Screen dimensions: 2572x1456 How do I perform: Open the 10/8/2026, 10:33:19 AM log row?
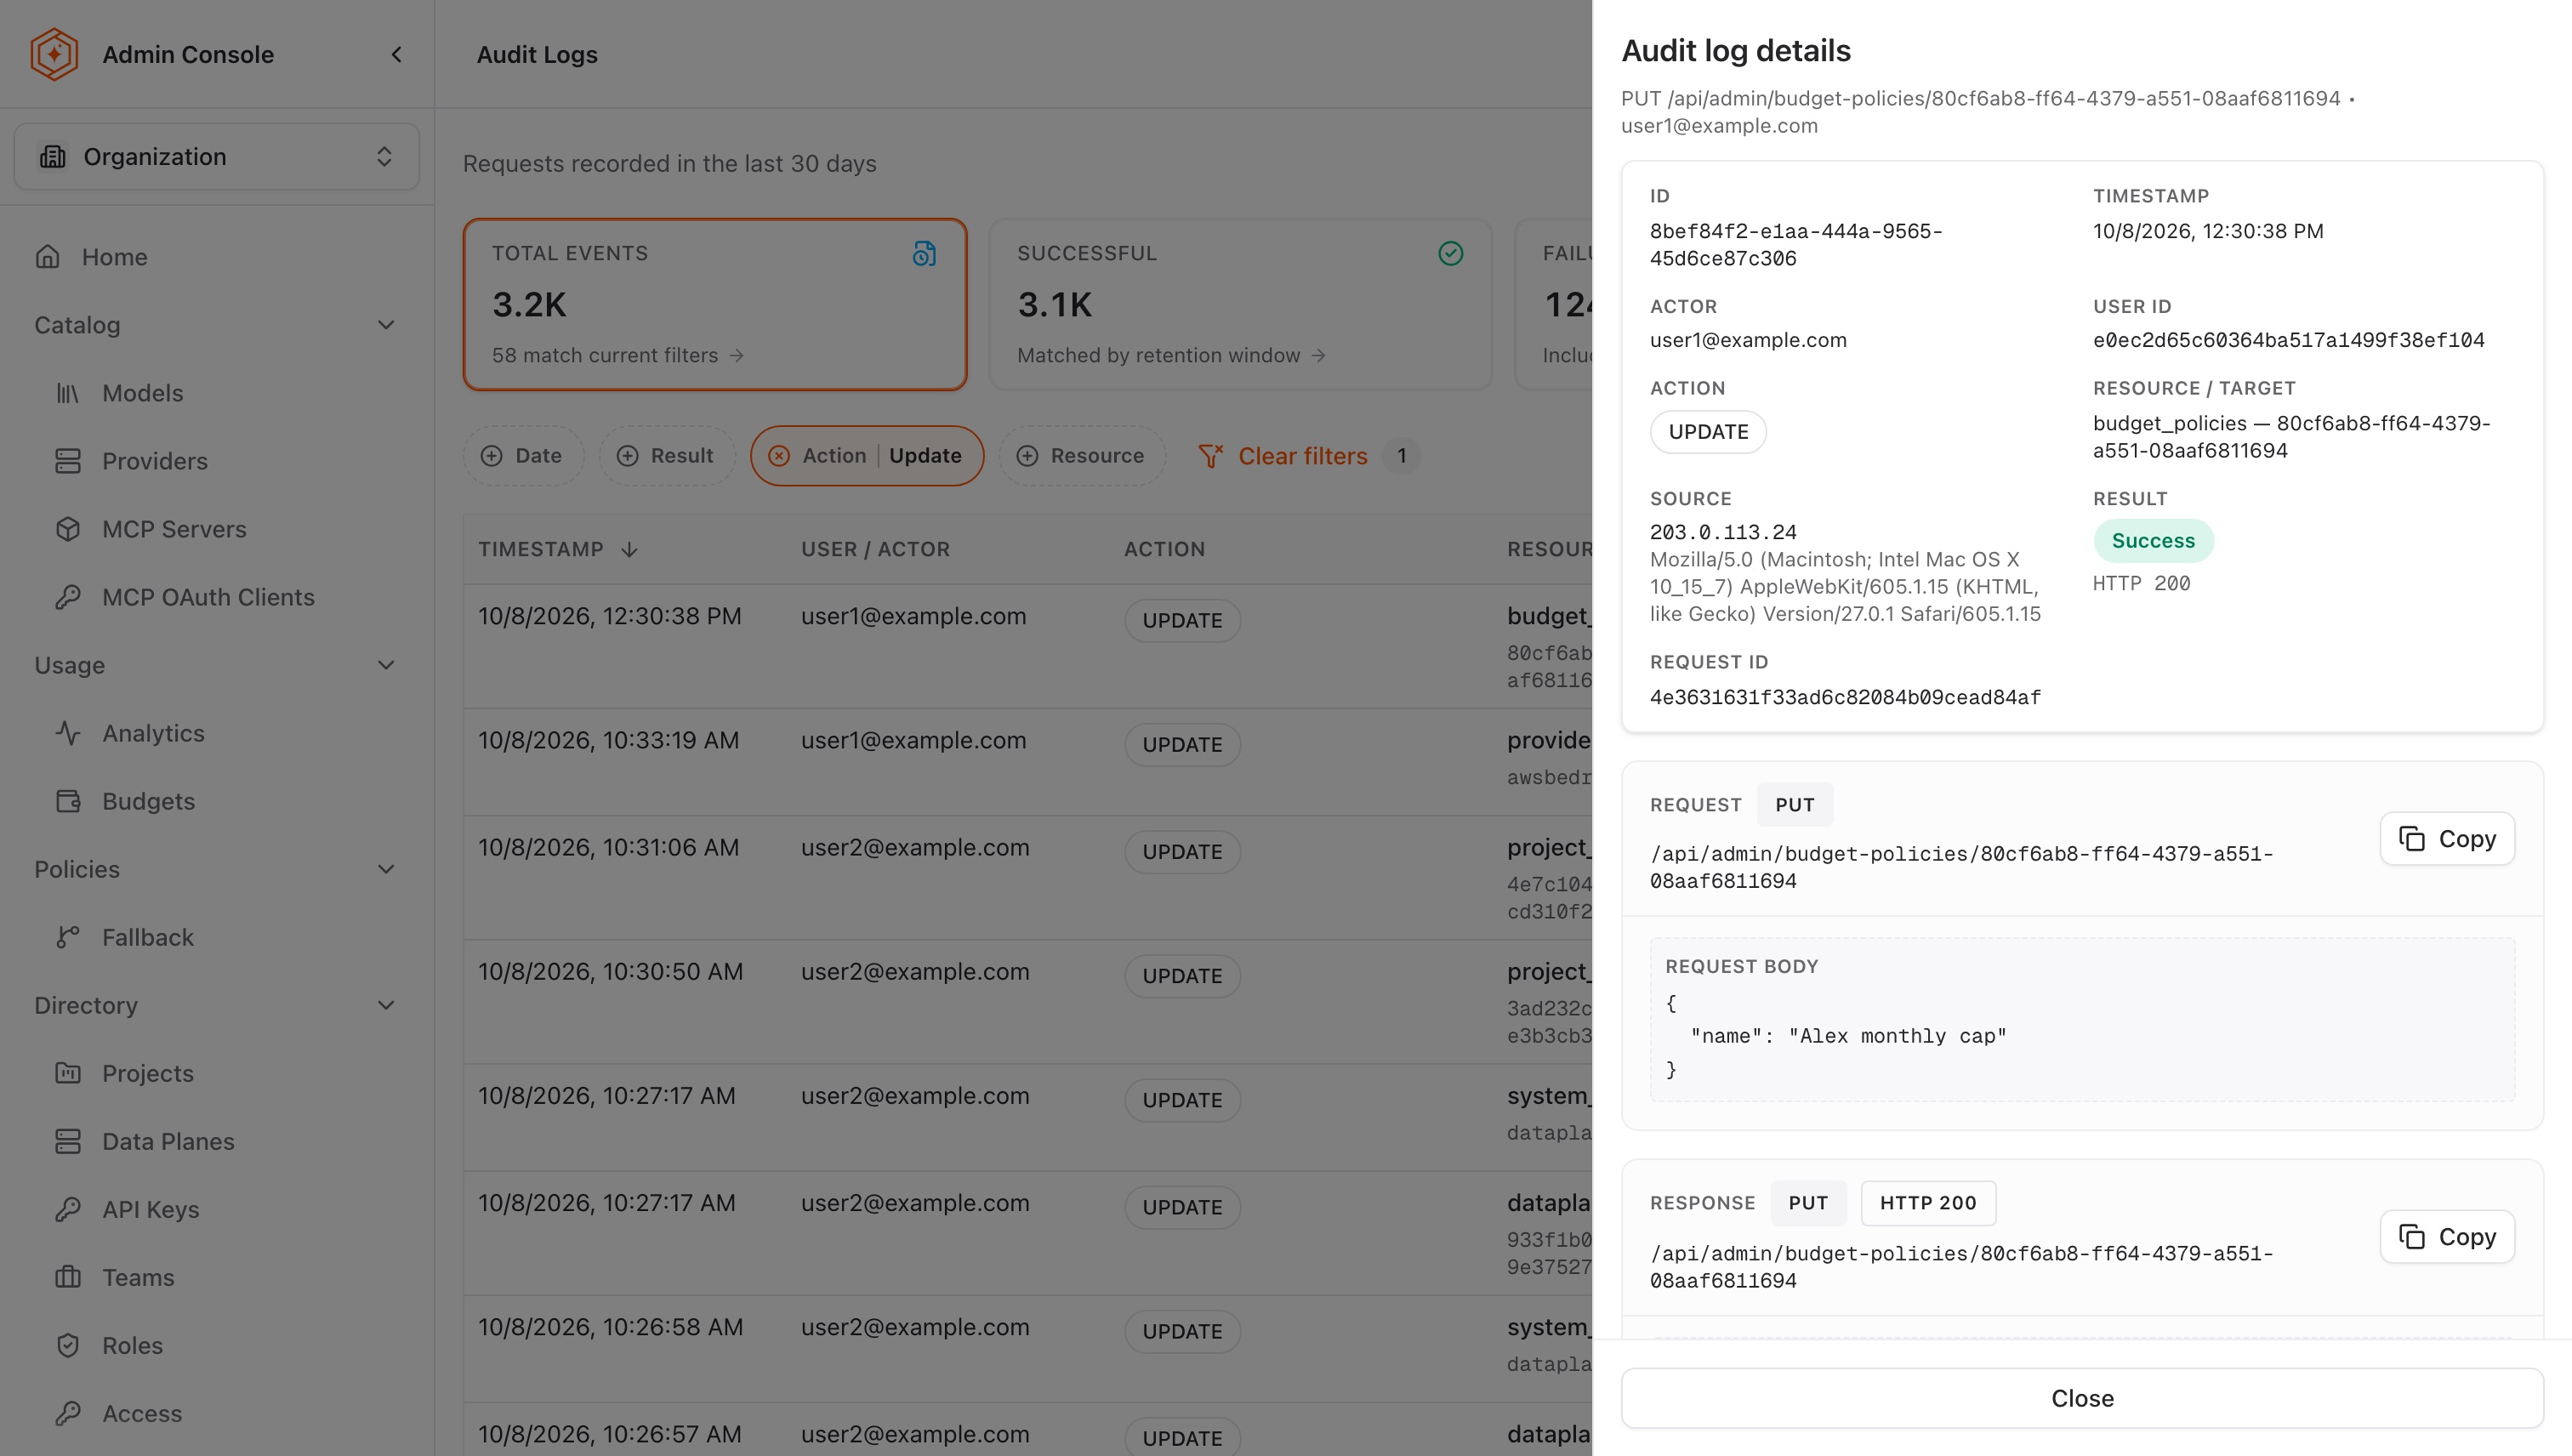point(1027,762)
